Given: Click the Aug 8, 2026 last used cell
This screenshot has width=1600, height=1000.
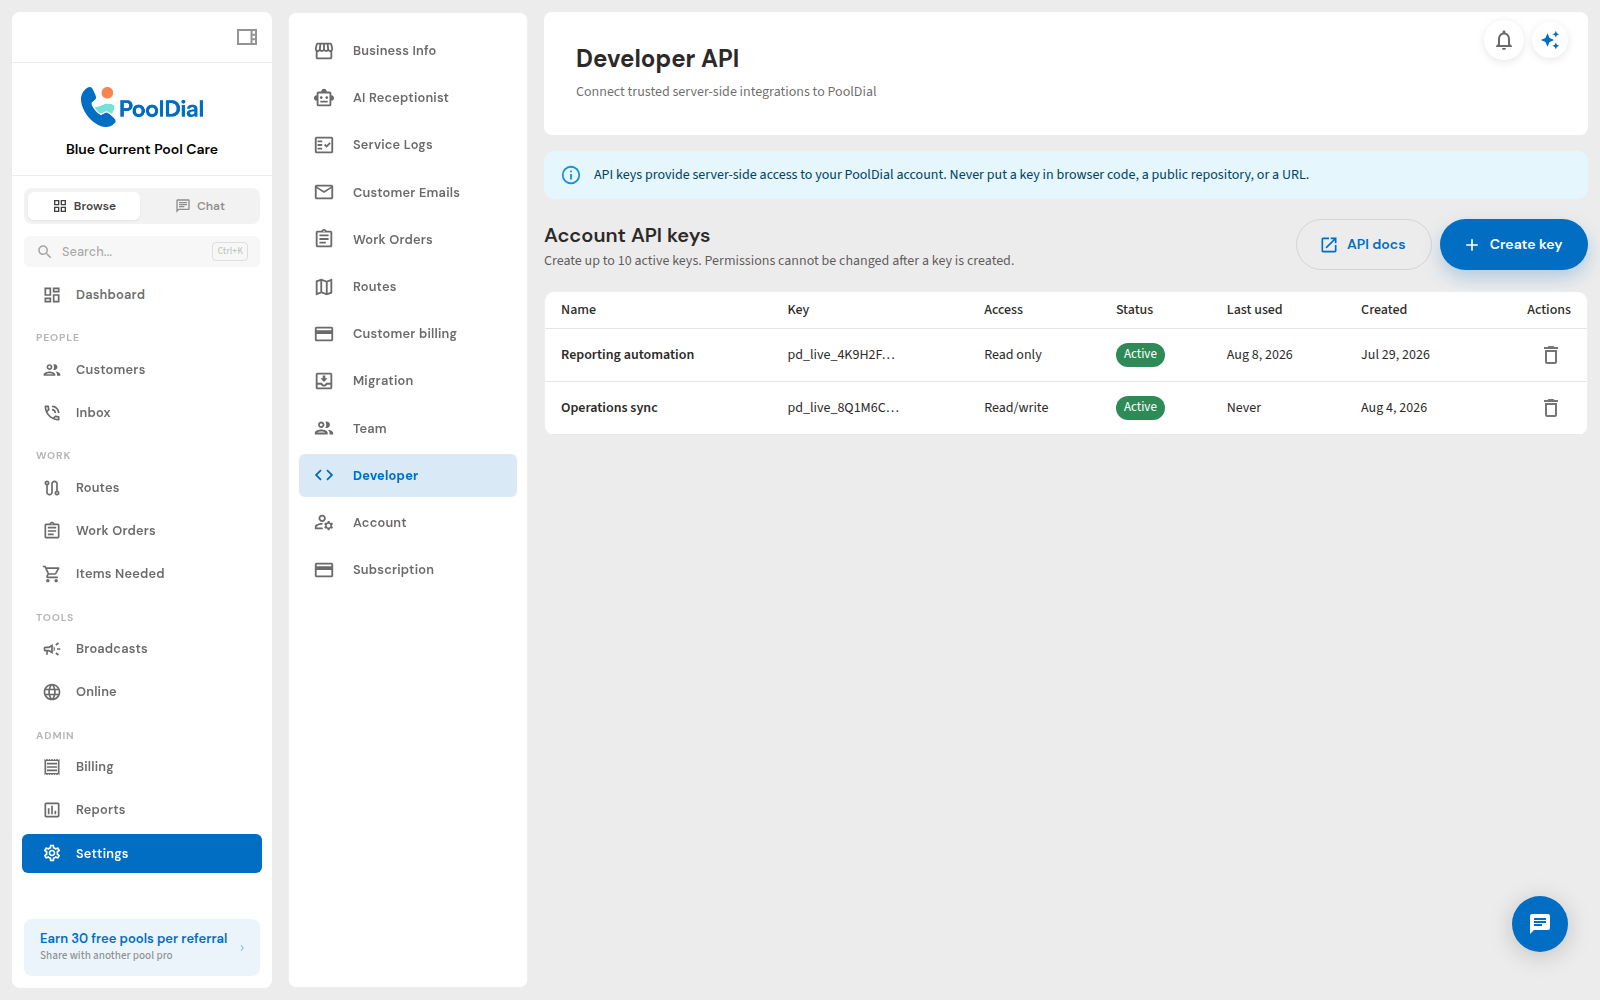Looking at the screenshot, I should tap(1260, 355).
